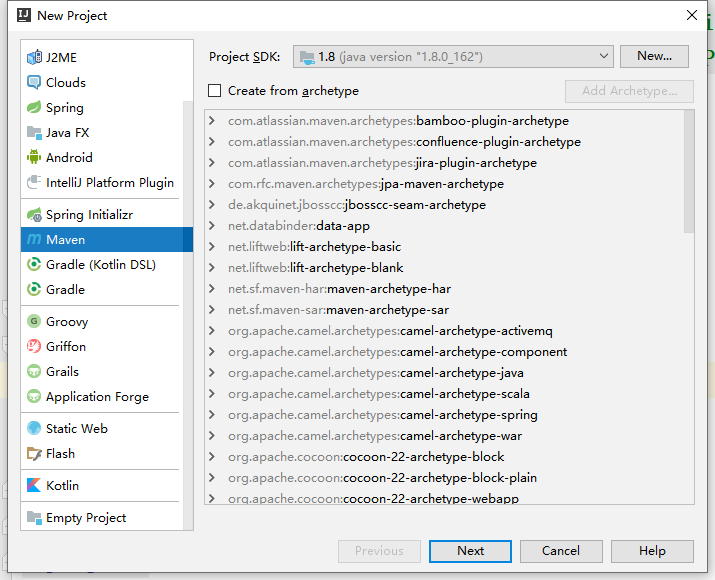Click the Java FX folder icon
715x580 pixels.
[x=34, y=133]
